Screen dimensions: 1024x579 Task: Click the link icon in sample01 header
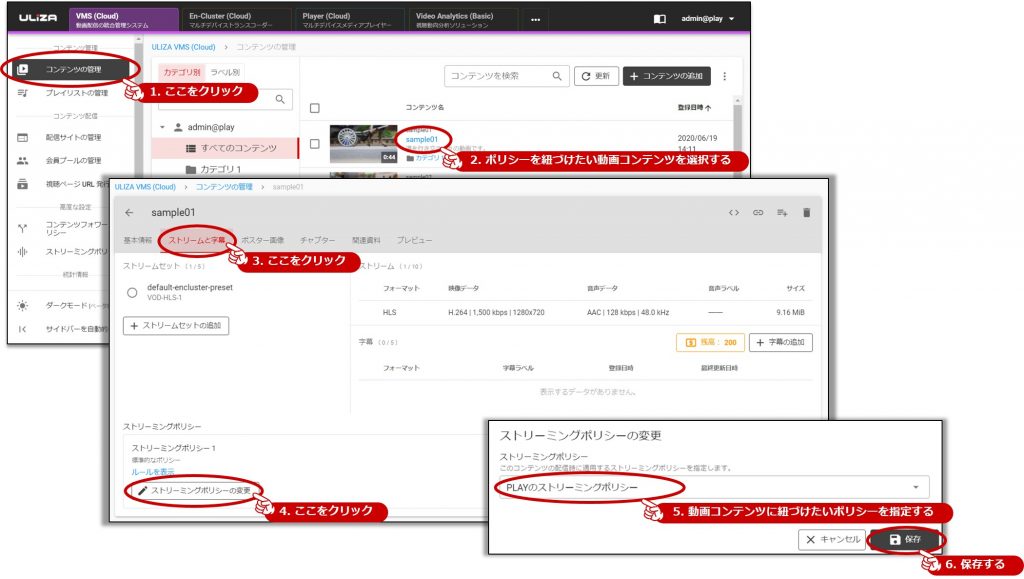pyautogui.click(x=759, y=213)
